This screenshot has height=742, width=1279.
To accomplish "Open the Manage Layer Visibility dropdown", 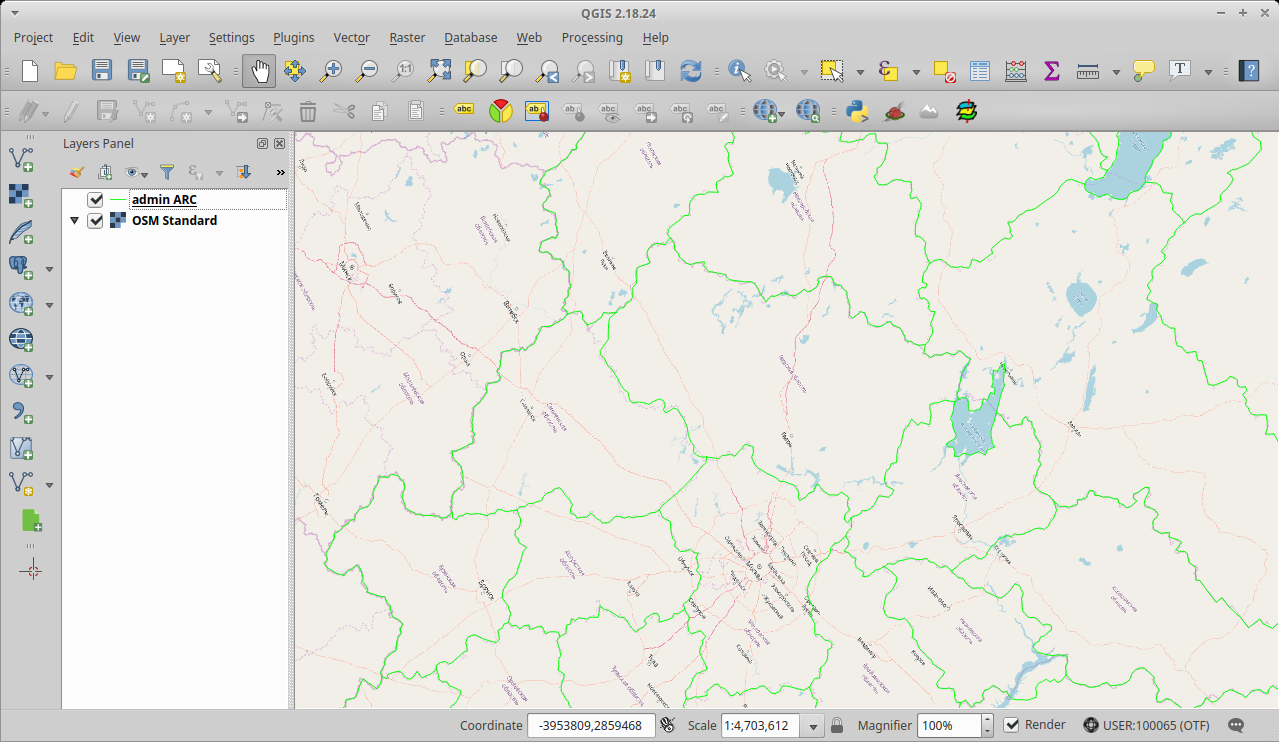I will [x=134, y=172].
